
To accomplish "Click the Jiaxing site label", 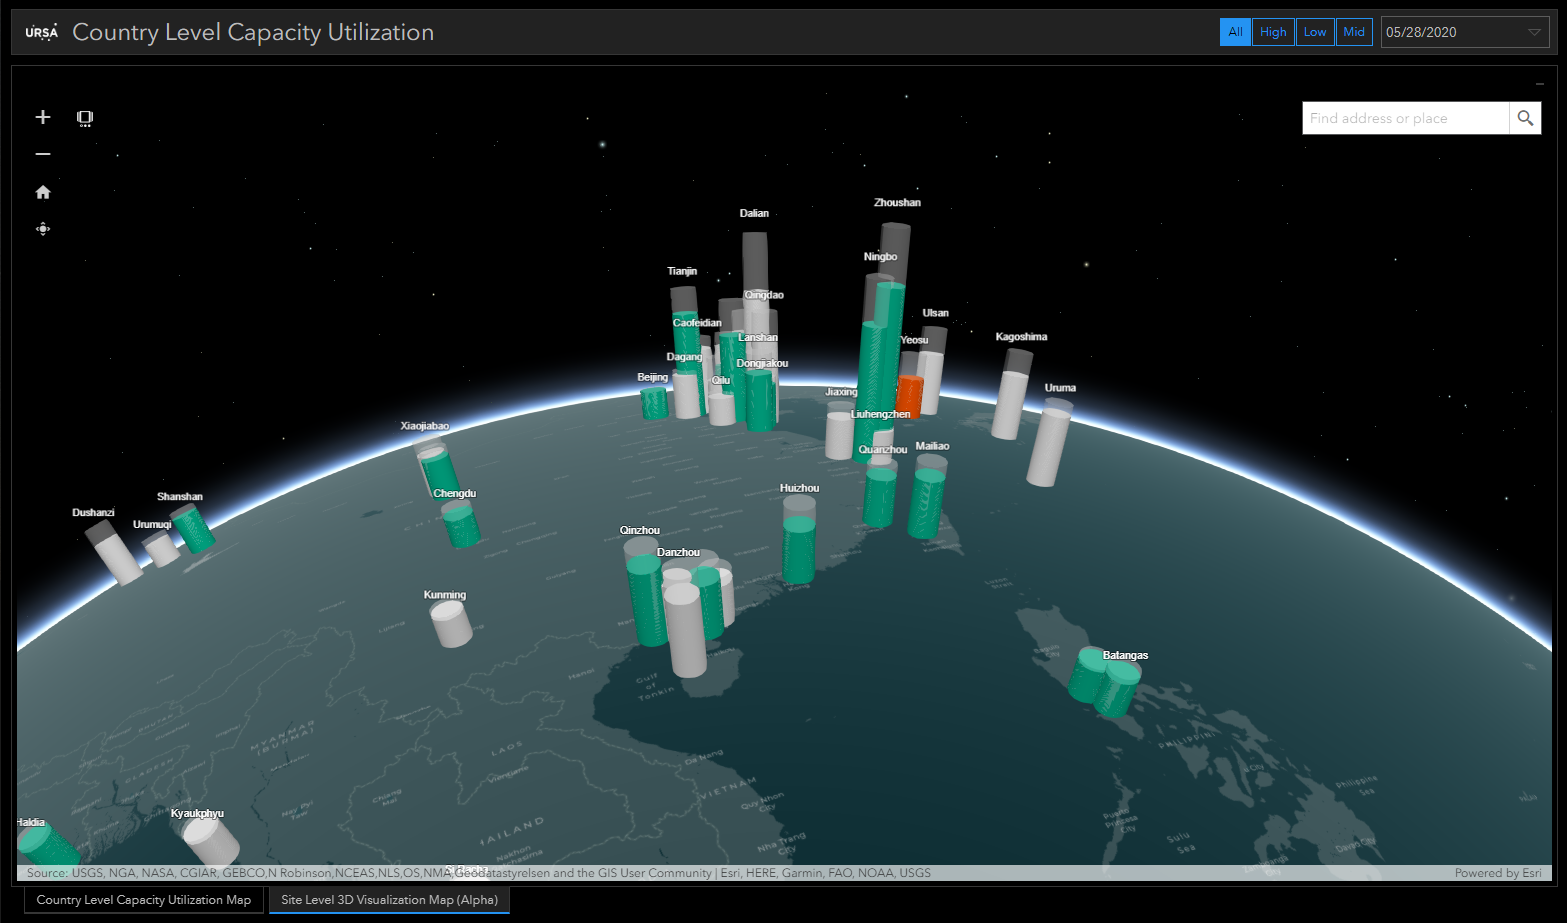I will [841, 392].
